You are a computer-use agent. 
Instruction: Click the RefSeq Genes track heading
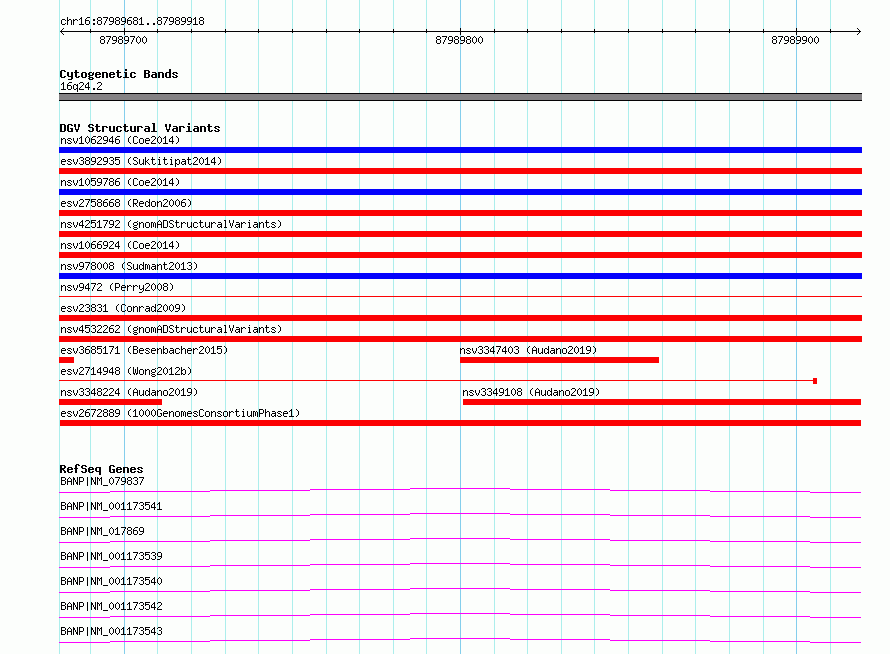[101, 469]
